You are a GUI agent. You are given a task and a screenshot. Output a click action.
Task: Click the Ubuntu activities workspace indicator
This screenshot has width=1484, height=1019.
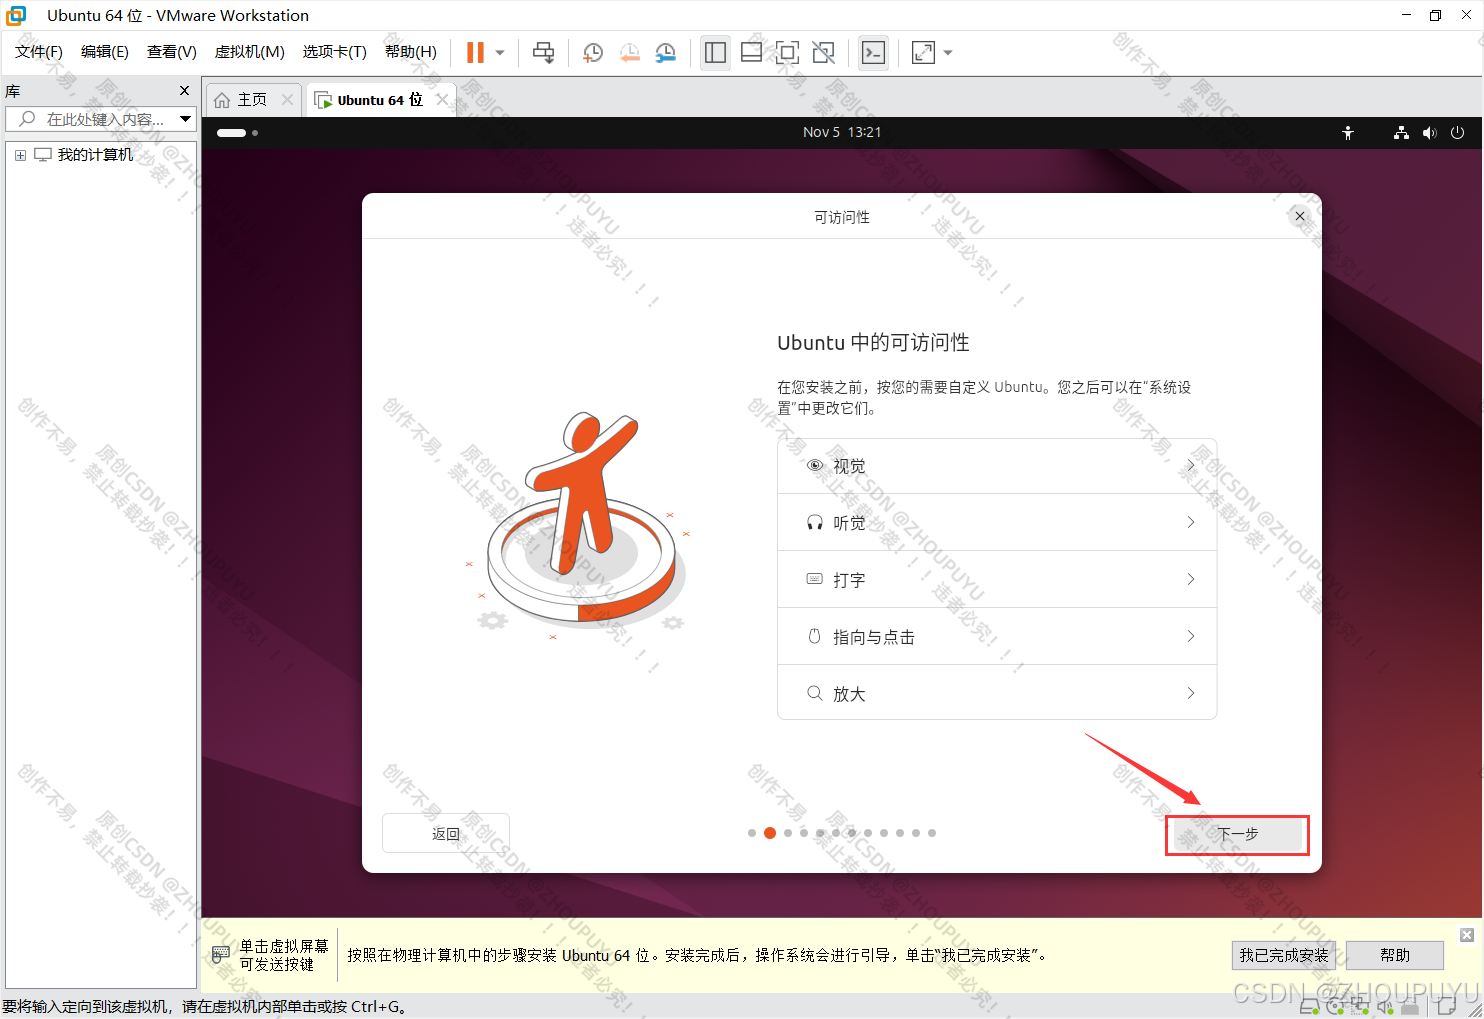coord(238,132)
